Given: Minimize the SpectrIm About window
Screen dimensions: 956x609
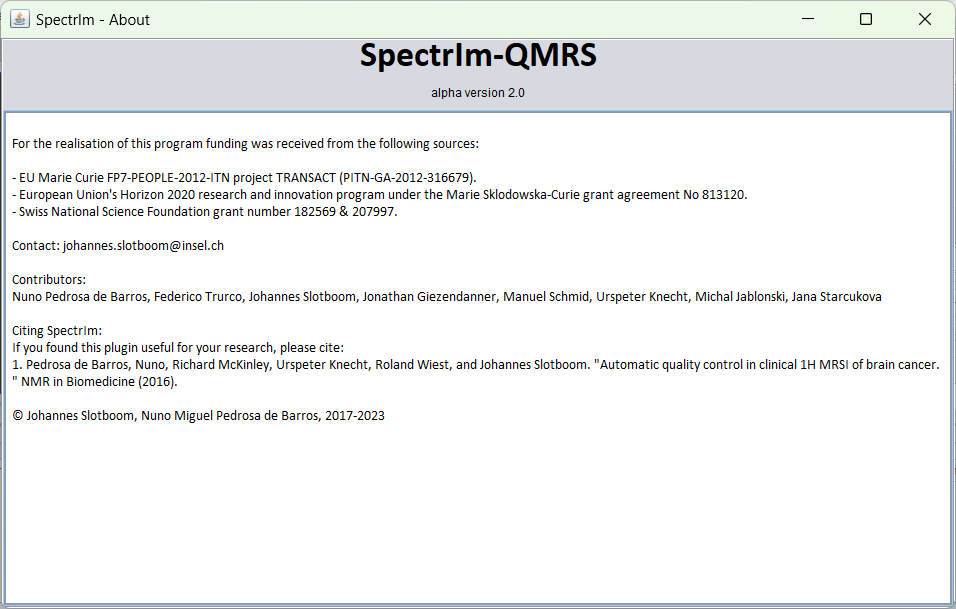Looking at the screenshot, I should click(x=808, y=19).
